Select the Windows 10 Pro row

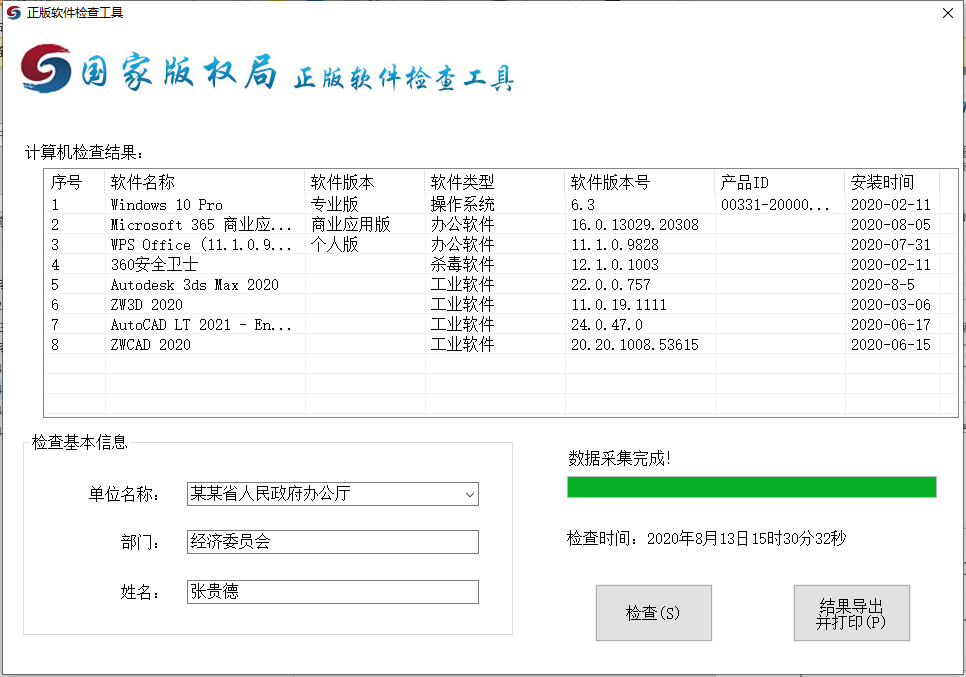click(x=167, y=205)
